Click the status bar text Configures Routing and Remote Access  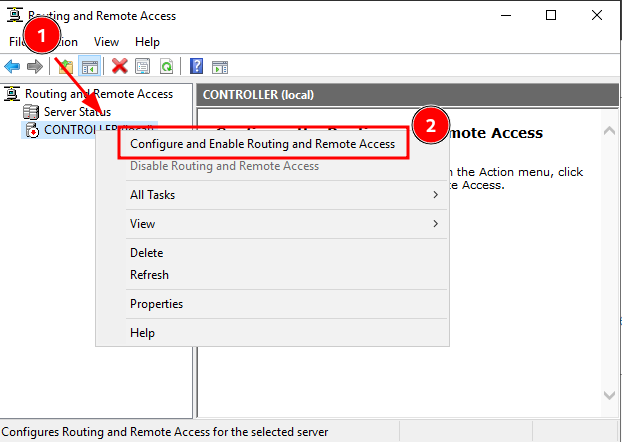coord(165,432)
